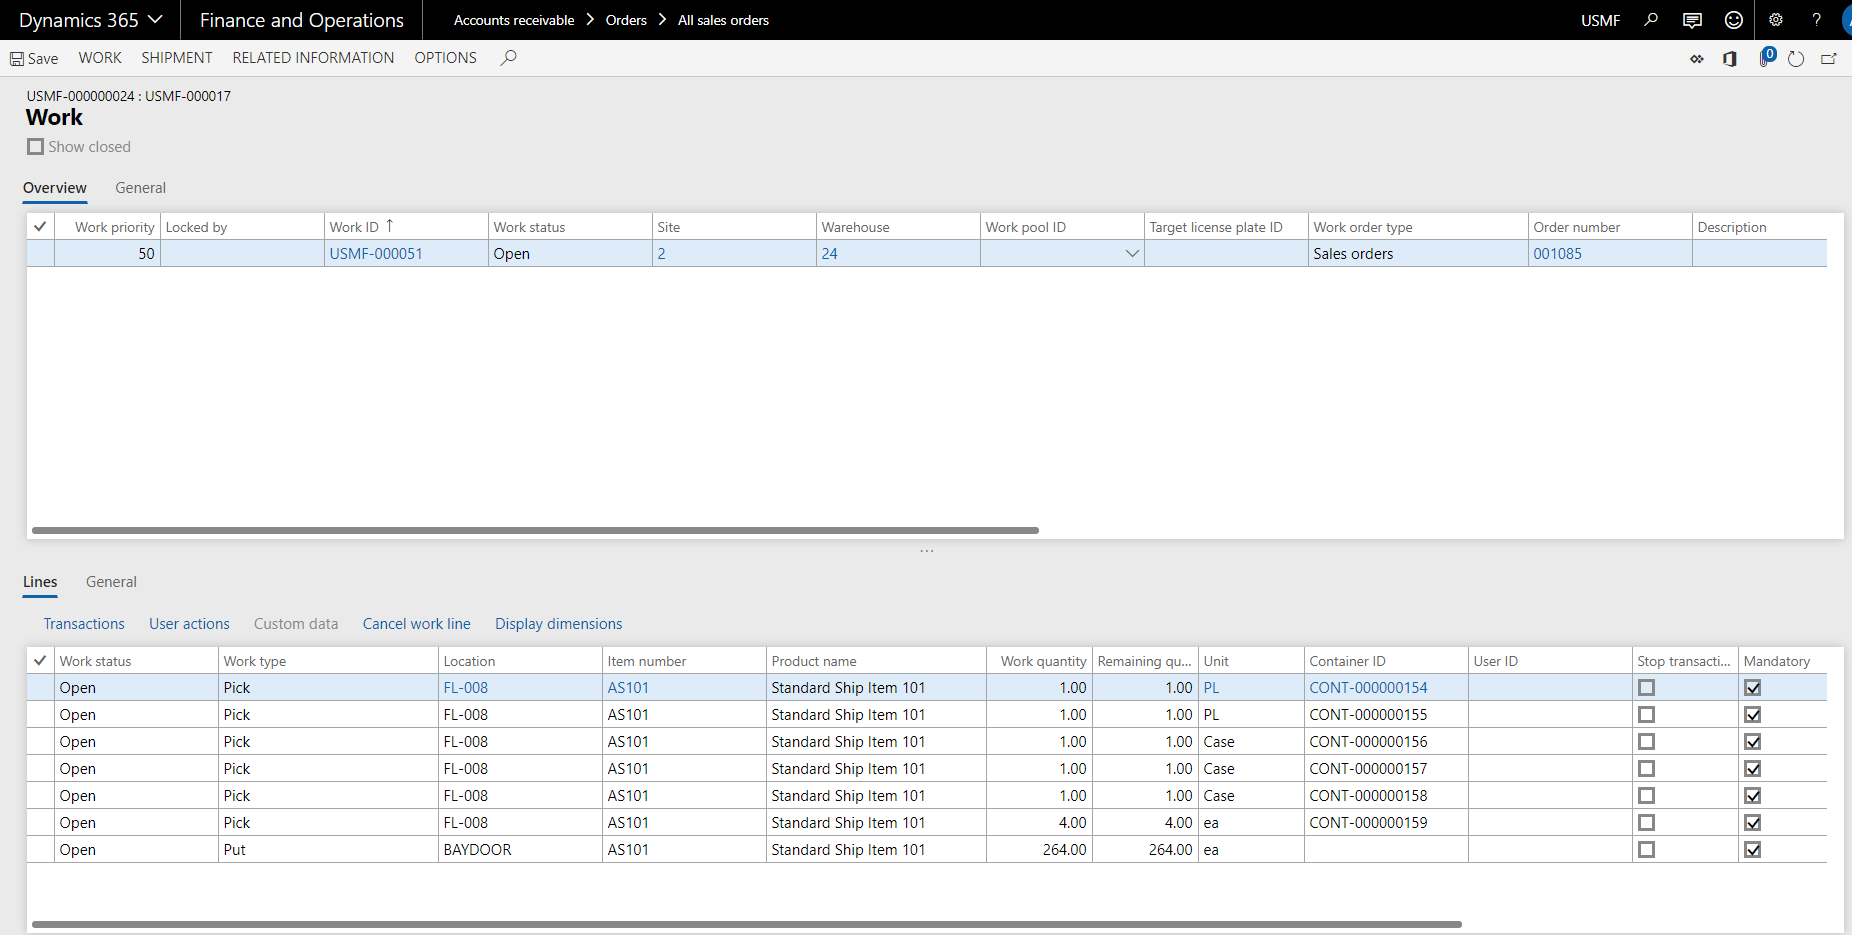The image size is (1852, 935).
Task: Click the smiley feedback icon
Action: click(1734, 20)
